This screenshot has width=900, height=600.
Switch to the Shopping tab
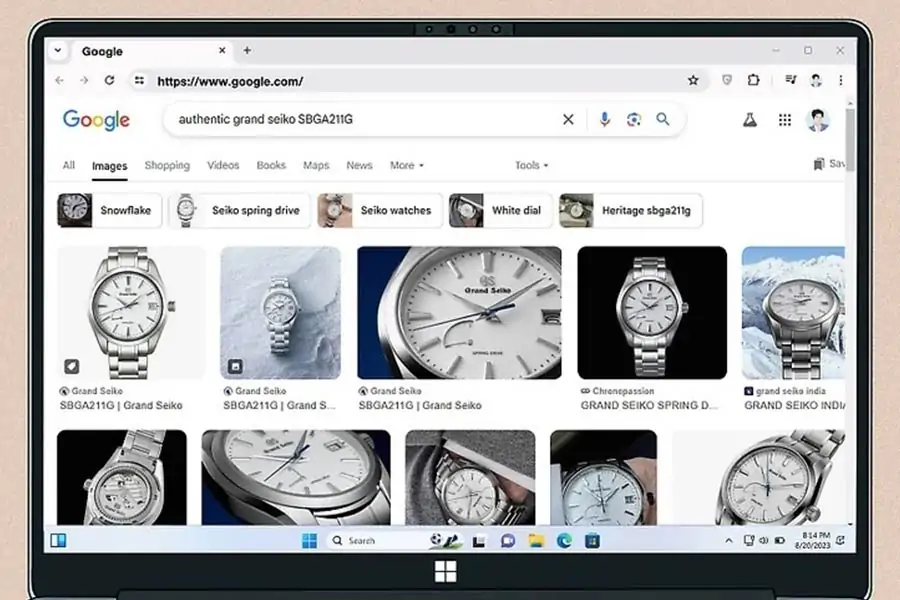click(x=167, y=165)
